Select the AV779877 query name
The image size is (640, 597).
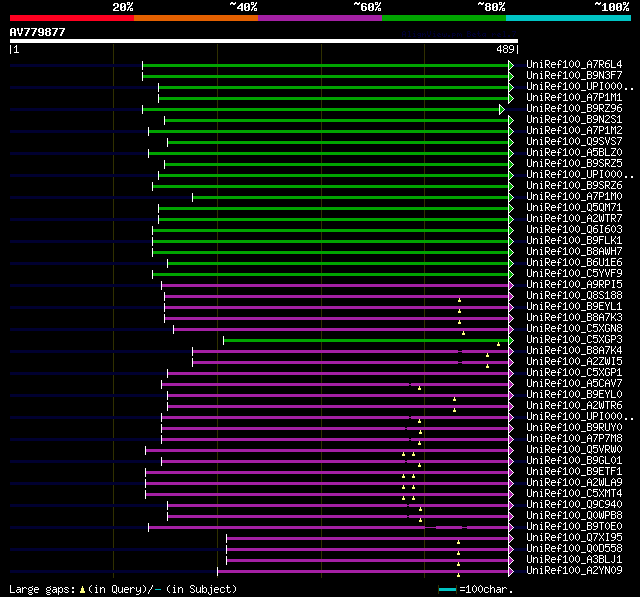38,32
